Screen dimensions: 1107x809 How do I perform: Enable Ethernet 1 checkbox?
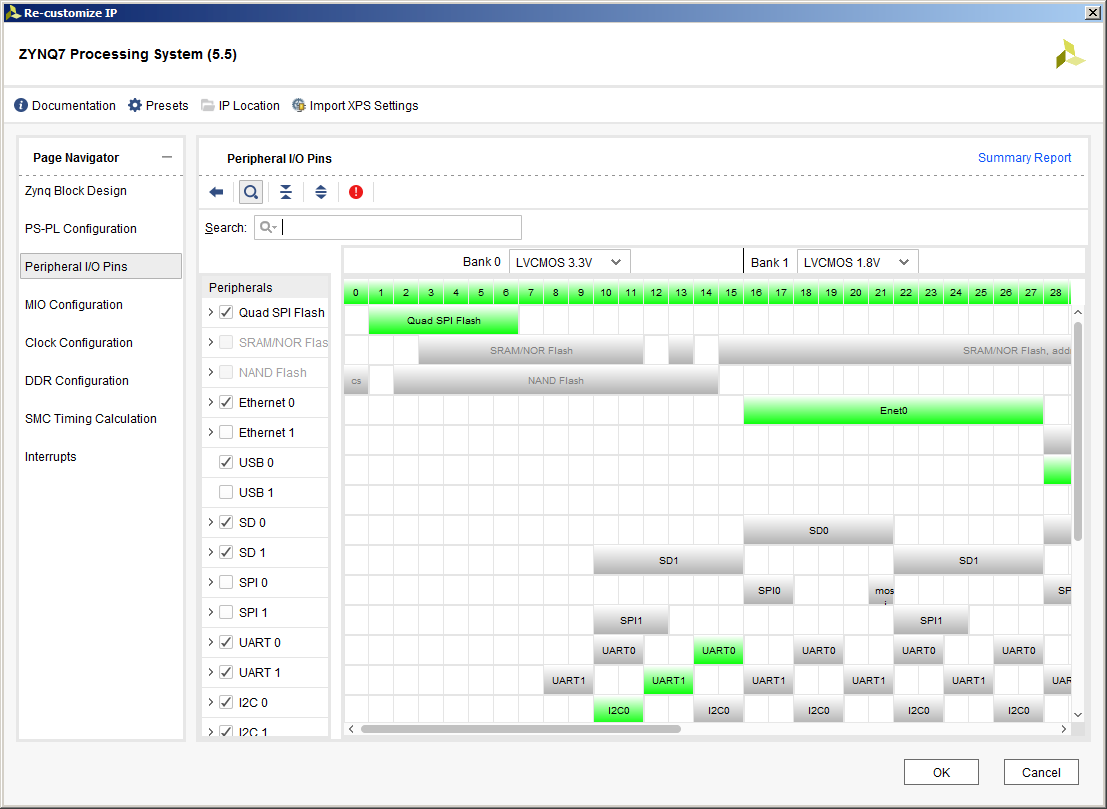pyautogui.click(x=226, y=432)
